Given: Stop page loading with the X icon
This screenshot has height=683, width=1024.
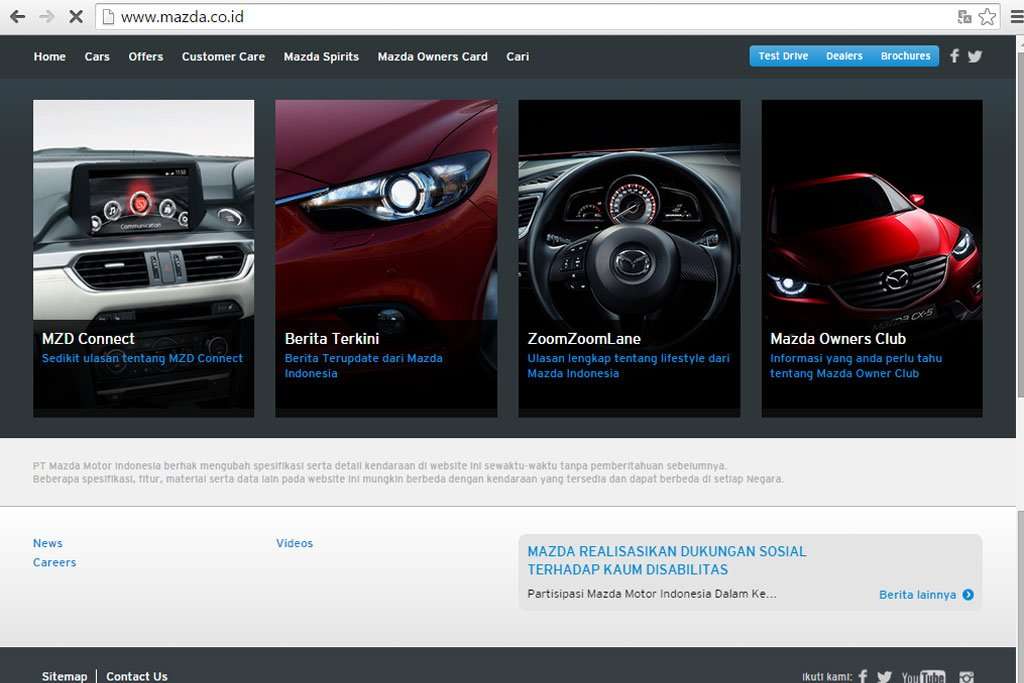Looking at the screenshot, I should pos(76,16).
